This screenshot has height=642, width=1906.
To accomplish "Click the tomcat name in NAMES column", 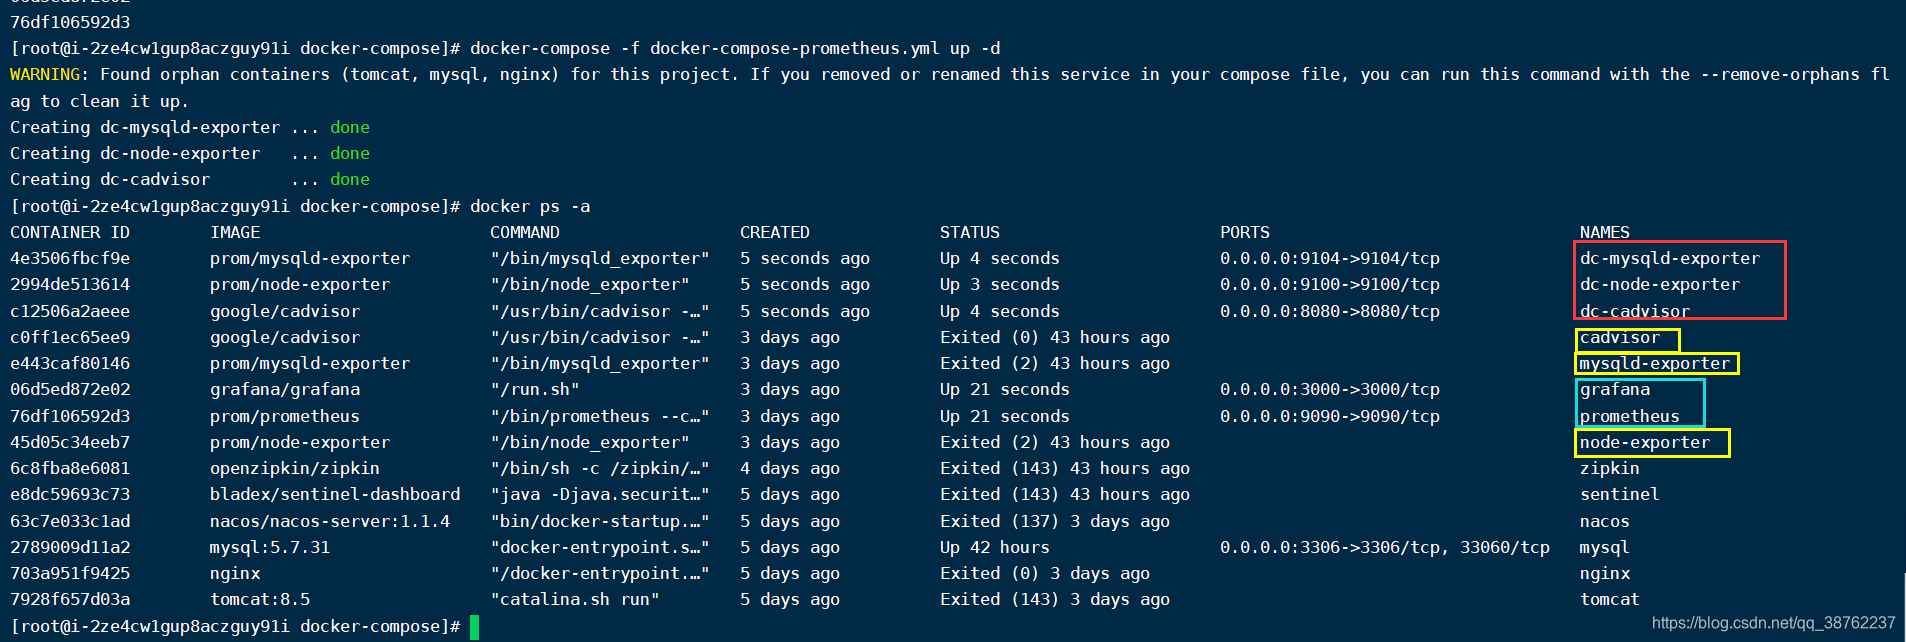I will pos(1610,599).
